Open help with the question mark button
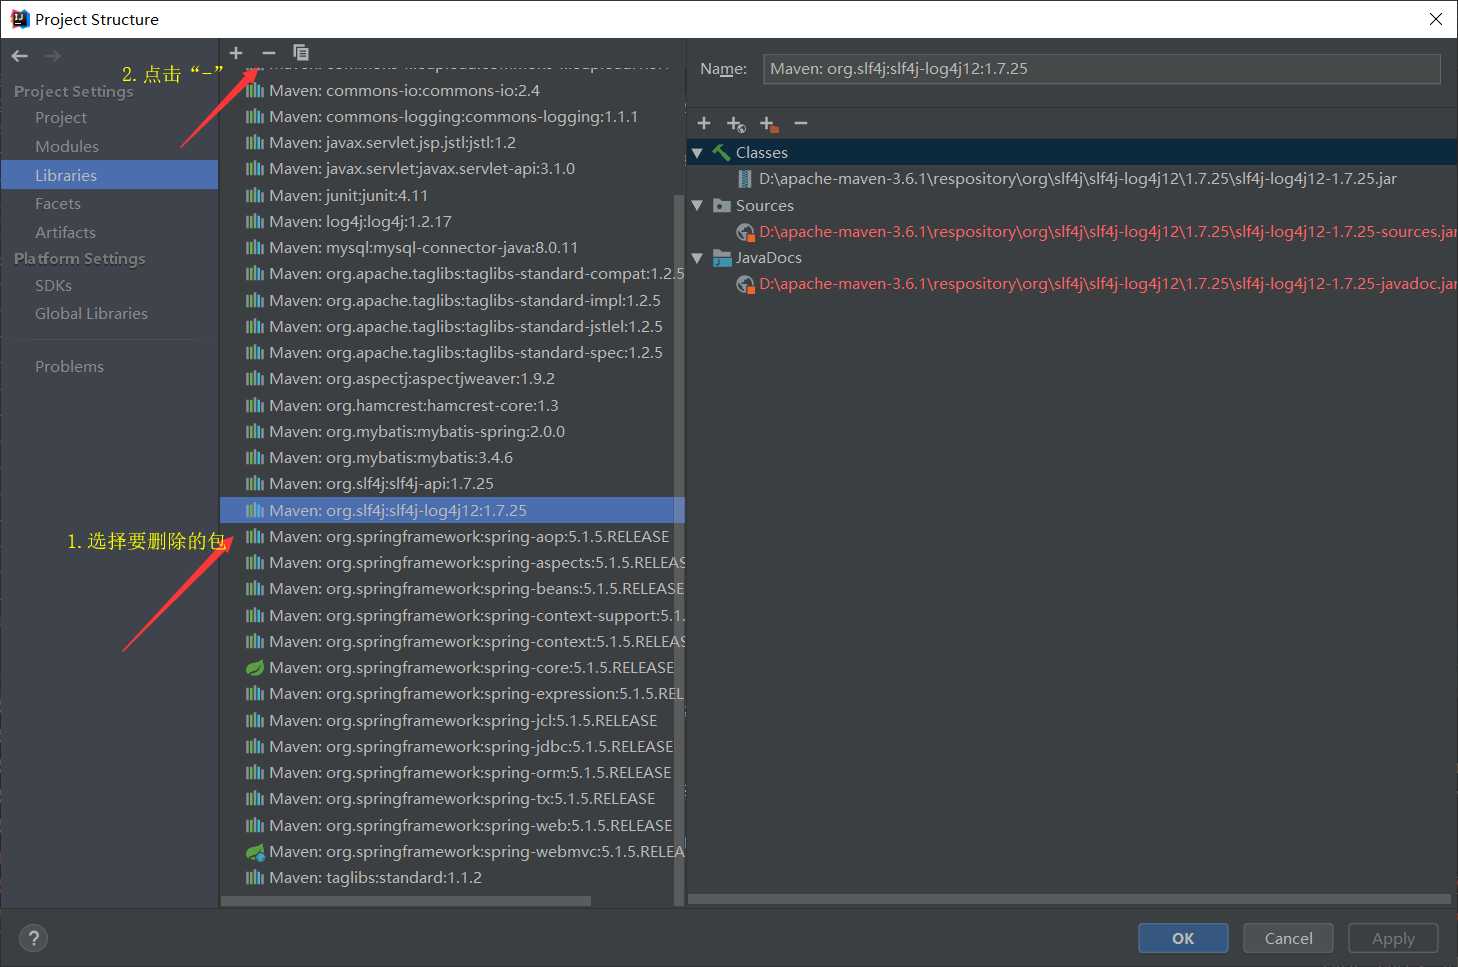The height and width of the screenshot is (967, 1458). coord(33,938)
